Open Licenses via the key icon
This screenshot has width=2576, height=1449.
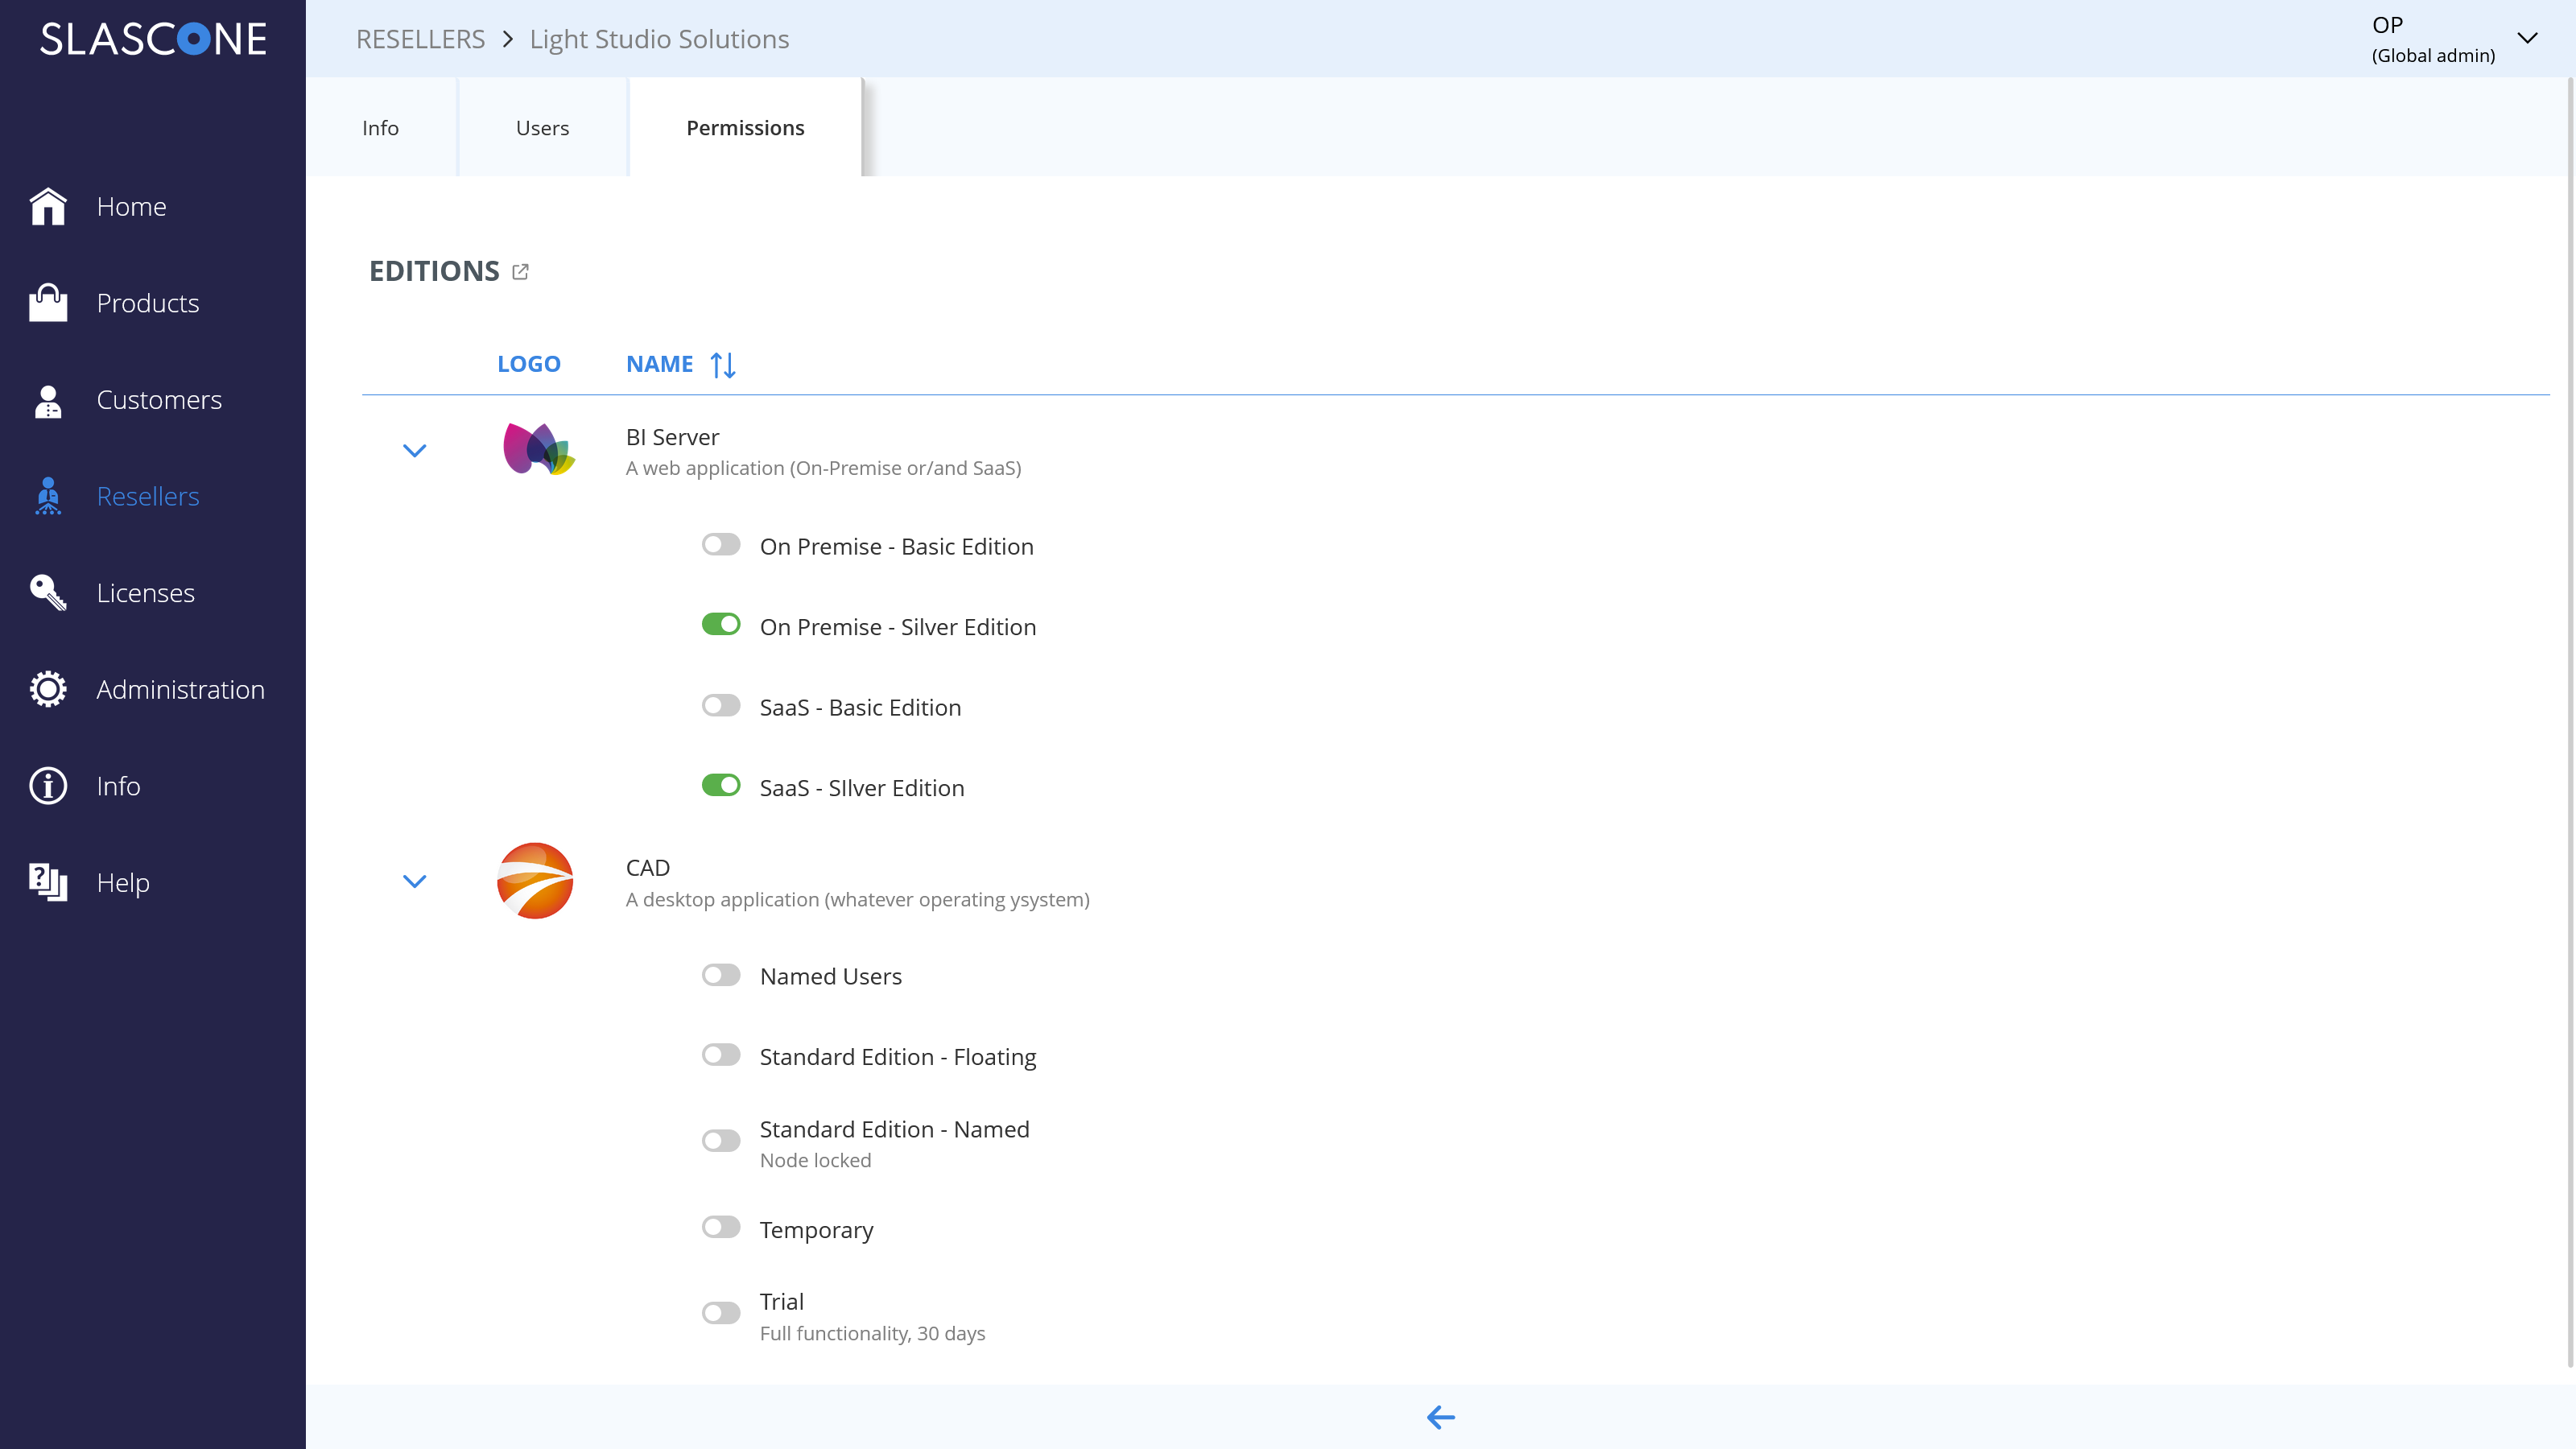(48, 593)
